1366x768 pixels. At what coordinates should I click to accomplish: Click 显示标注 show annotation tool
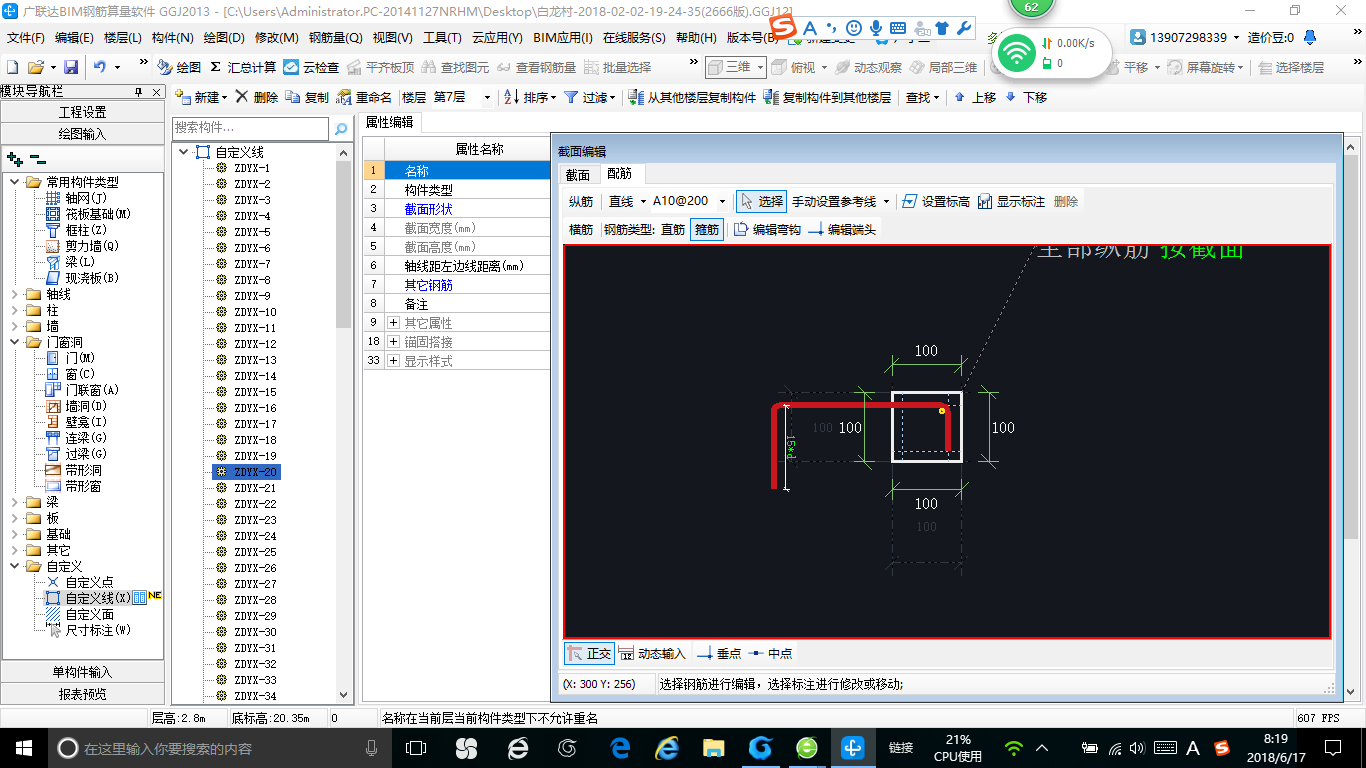pyautogui.click(x=1011, y=201)
